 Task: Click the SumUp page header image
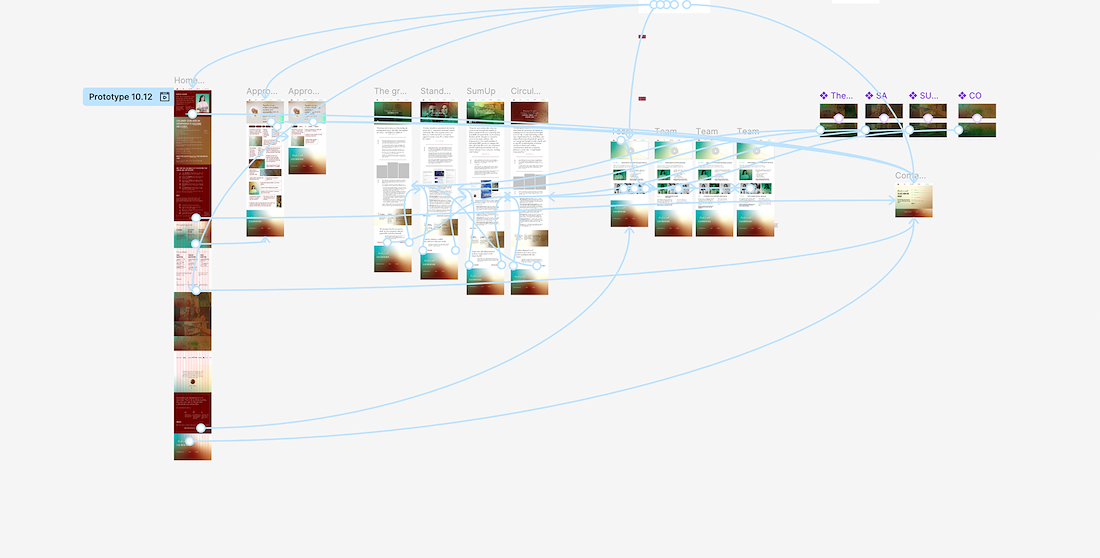pyautogui.click(x=485, y=112)
